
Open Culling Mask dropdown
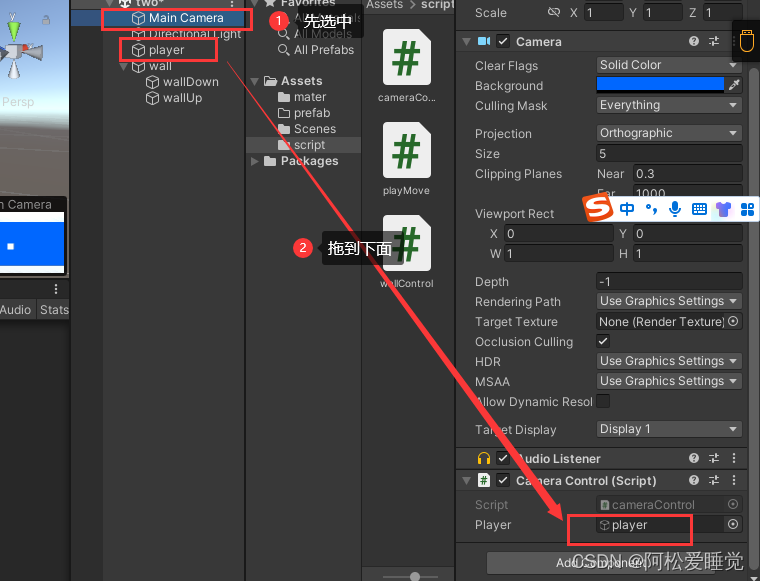tap(669, 105)
